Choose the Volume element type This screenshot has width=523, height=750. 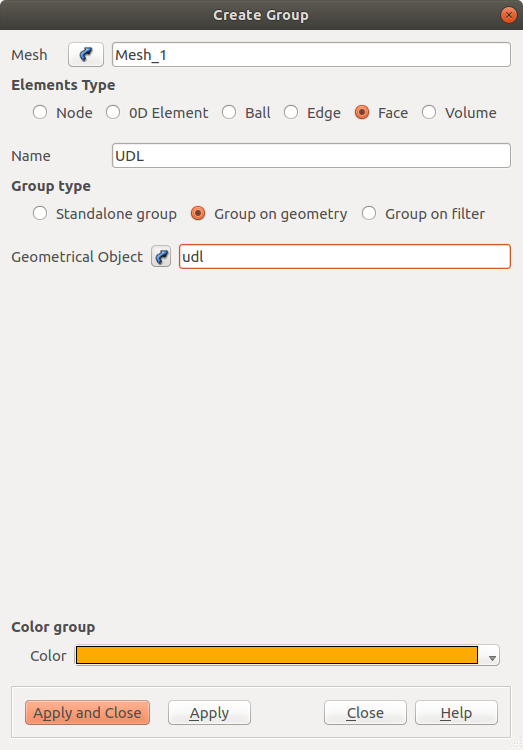coord(429,112)
